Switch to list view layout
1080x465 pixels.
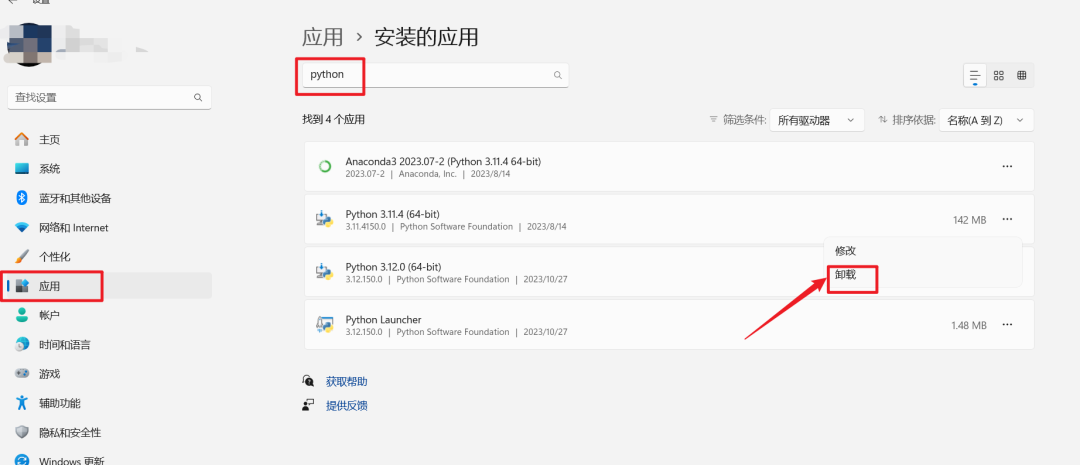tap(975, 75)
